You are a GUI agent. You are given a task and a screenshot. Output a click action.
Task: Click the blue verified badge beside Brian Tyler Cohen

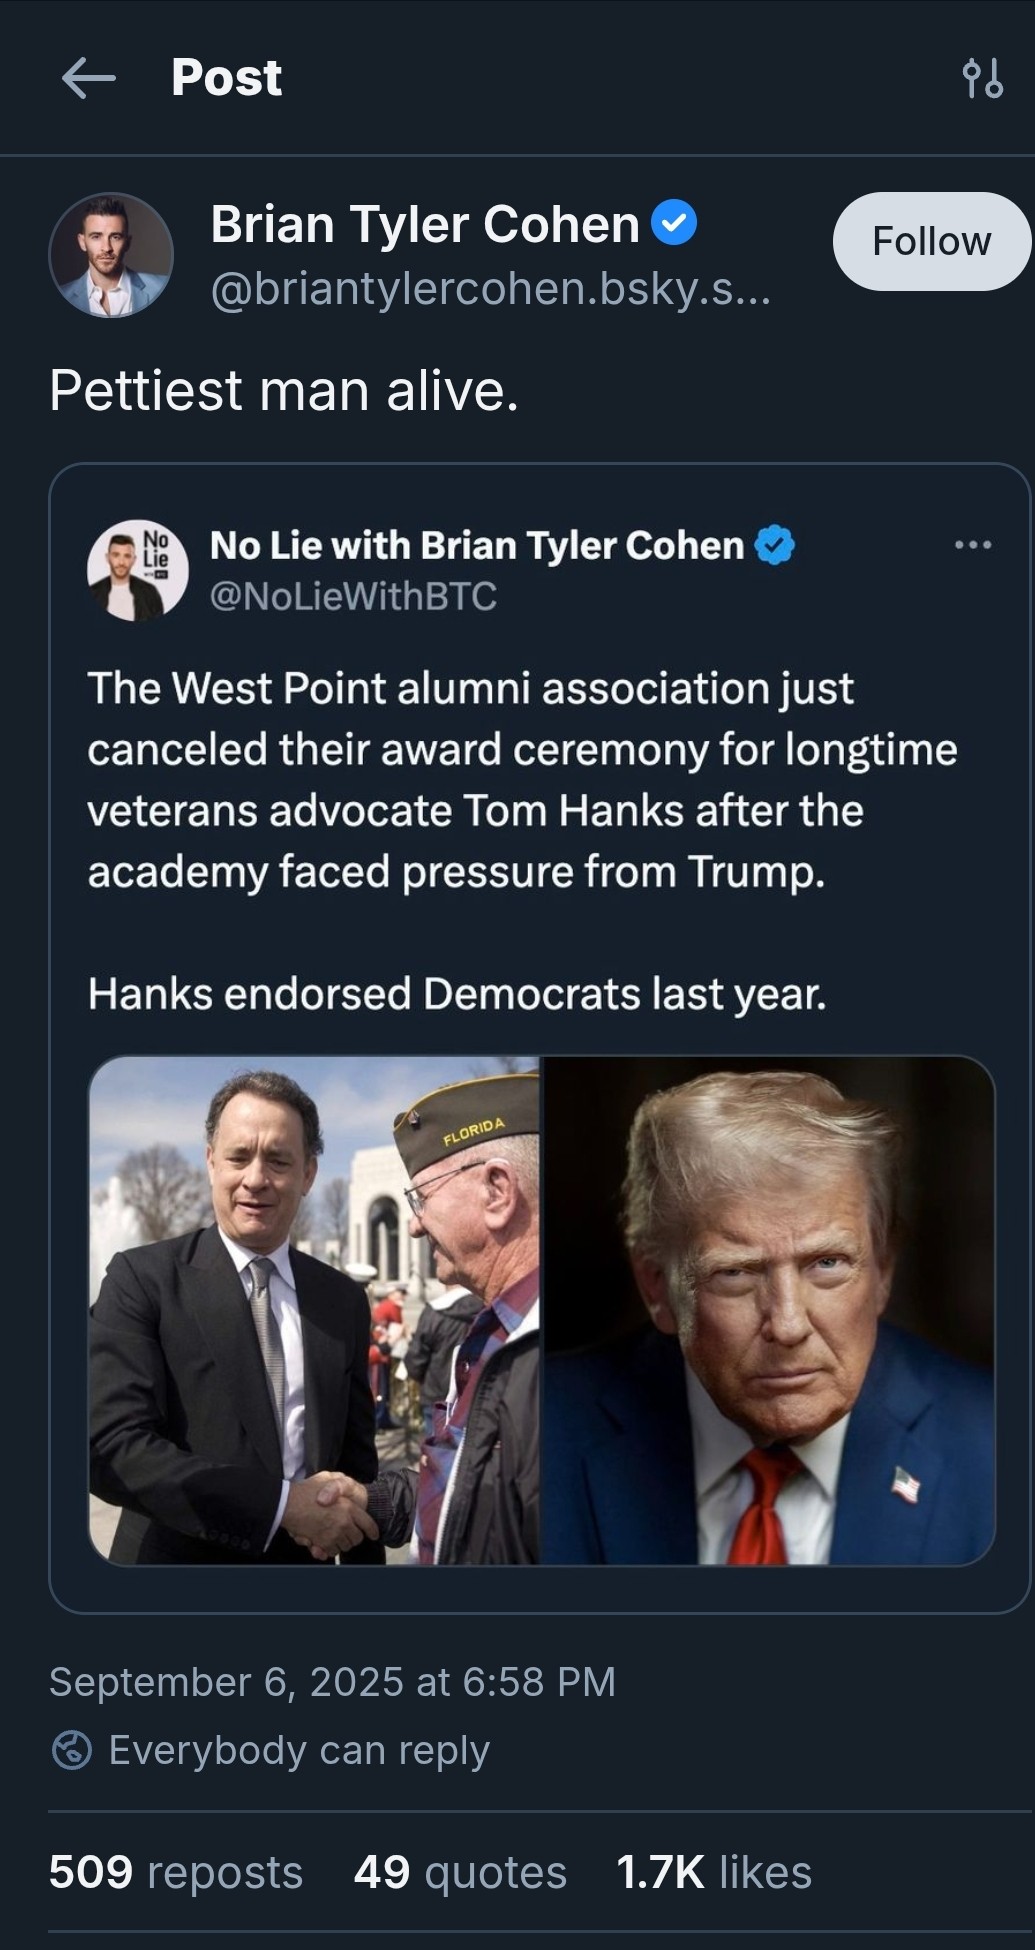[x=674, y=223]
